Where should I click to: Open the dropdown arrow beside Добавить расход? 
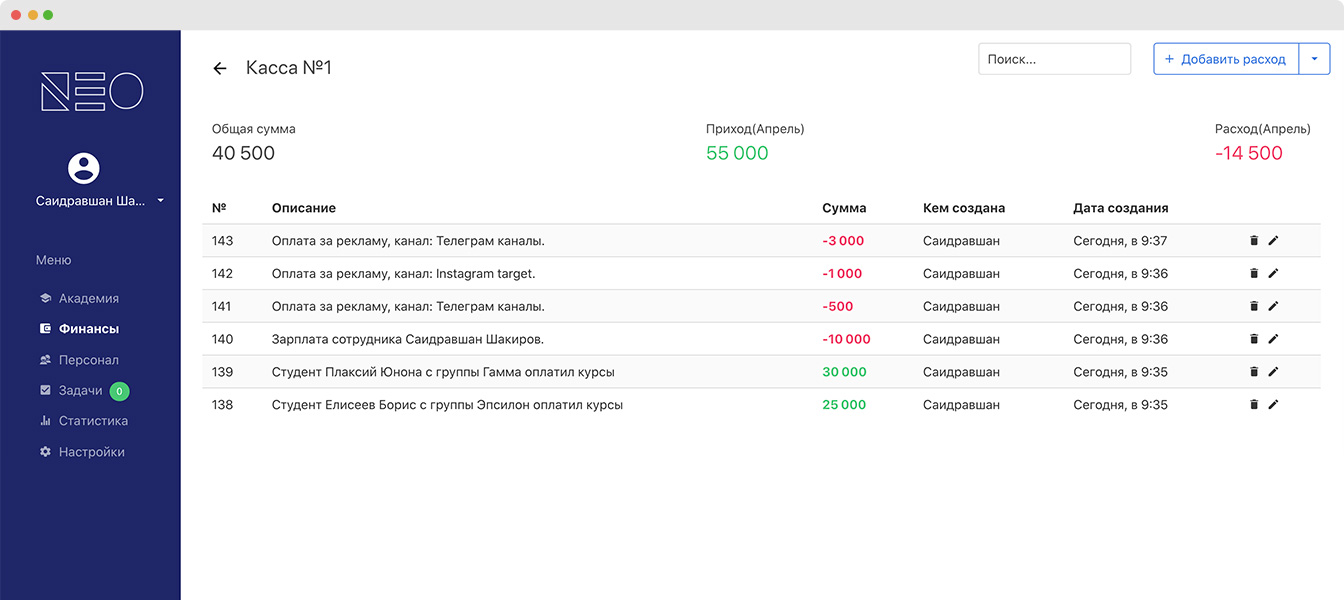pyautogui.click(x=1315, y=58)
